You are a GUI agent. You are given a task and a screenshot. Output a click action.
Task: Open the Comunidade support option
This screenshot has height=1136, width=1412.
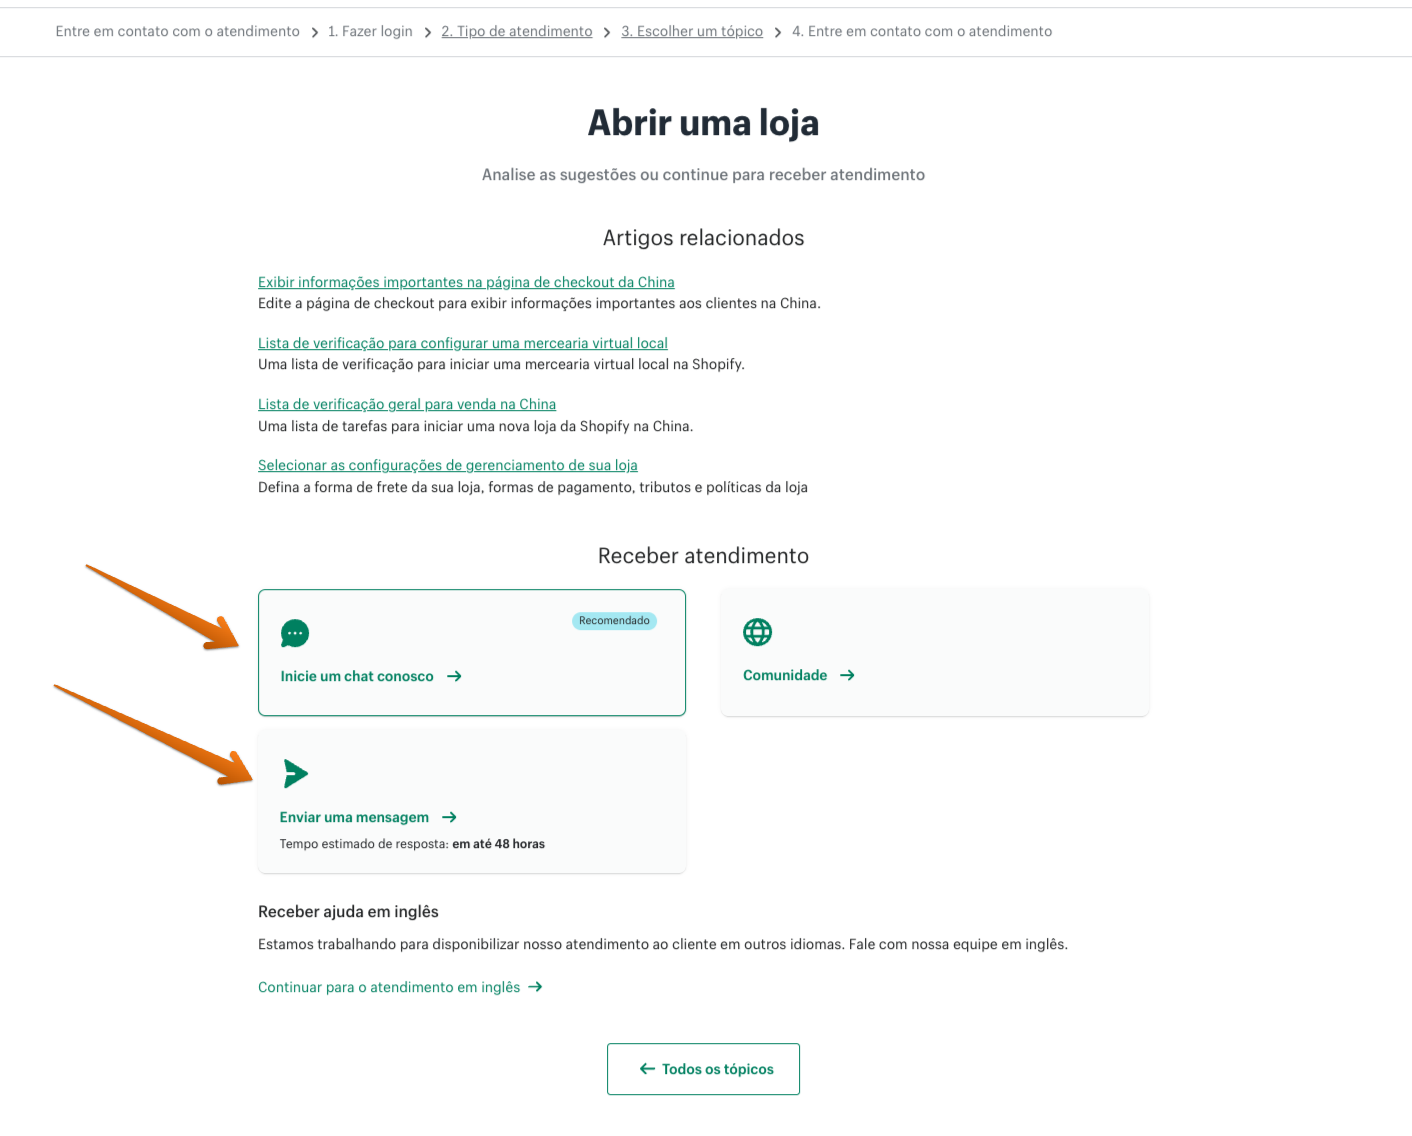coord(785,676)
